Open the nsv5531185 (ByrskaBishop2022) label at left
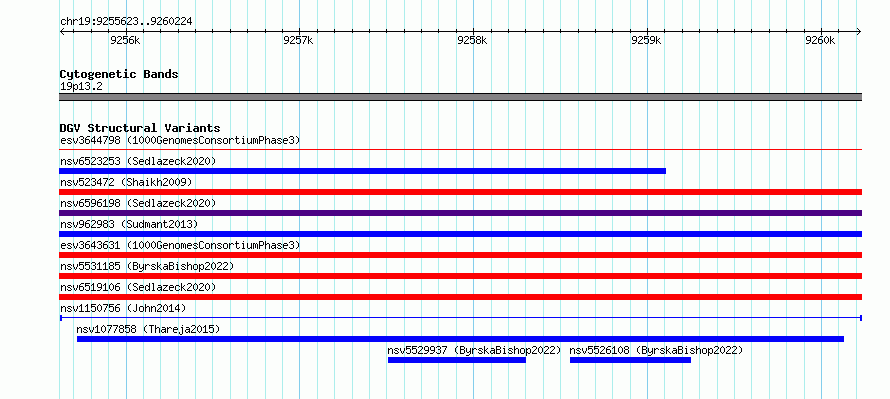890x399 pixels. (x=147, y=266)
